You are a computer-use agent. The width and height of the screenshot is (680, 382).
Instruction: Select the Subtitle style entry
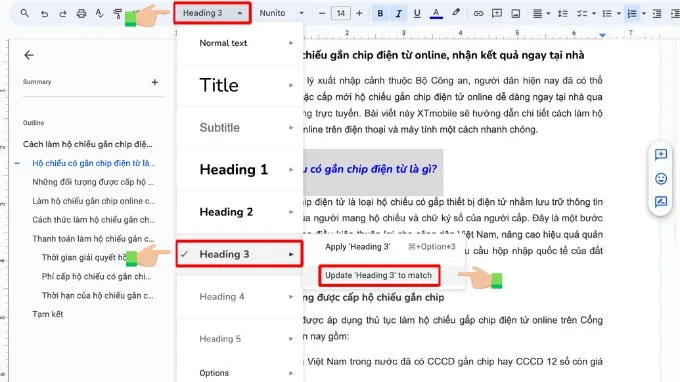tap(239, 127)
